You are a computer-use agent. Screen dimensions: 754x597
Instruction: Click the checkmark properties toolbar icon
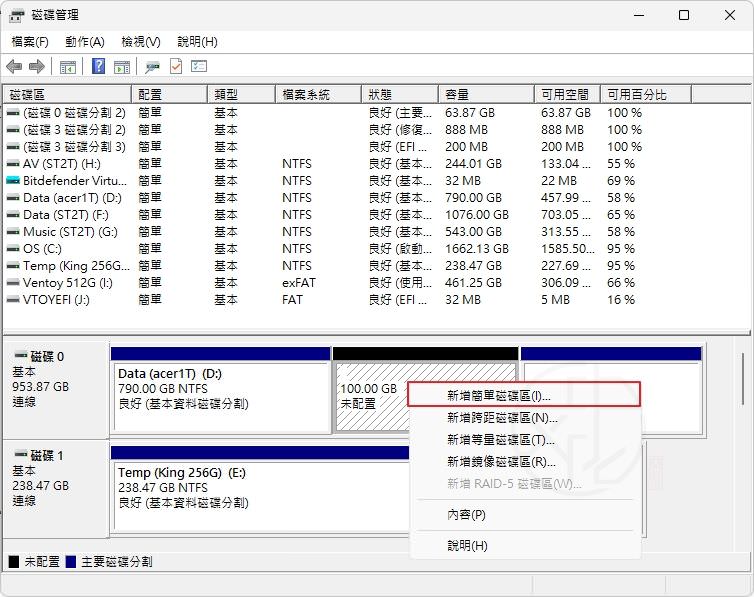click(176, 66)
